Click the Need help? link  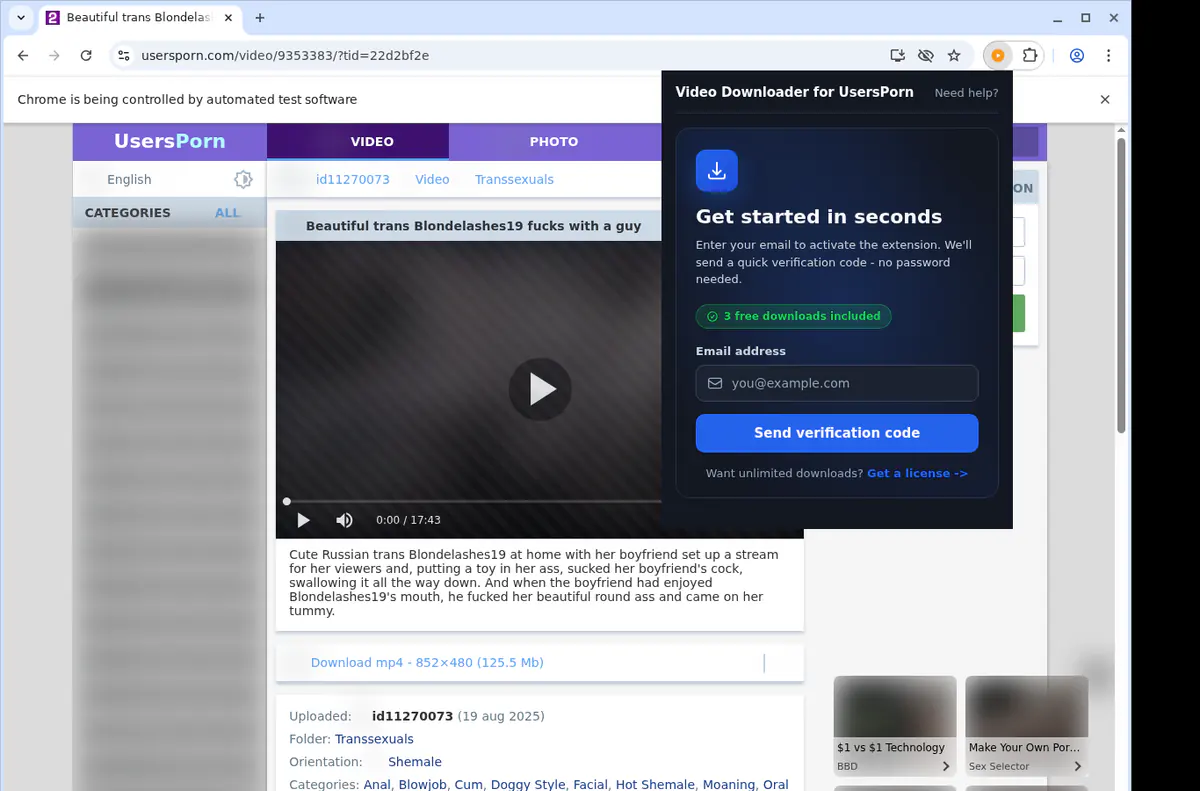coord(966,93)
